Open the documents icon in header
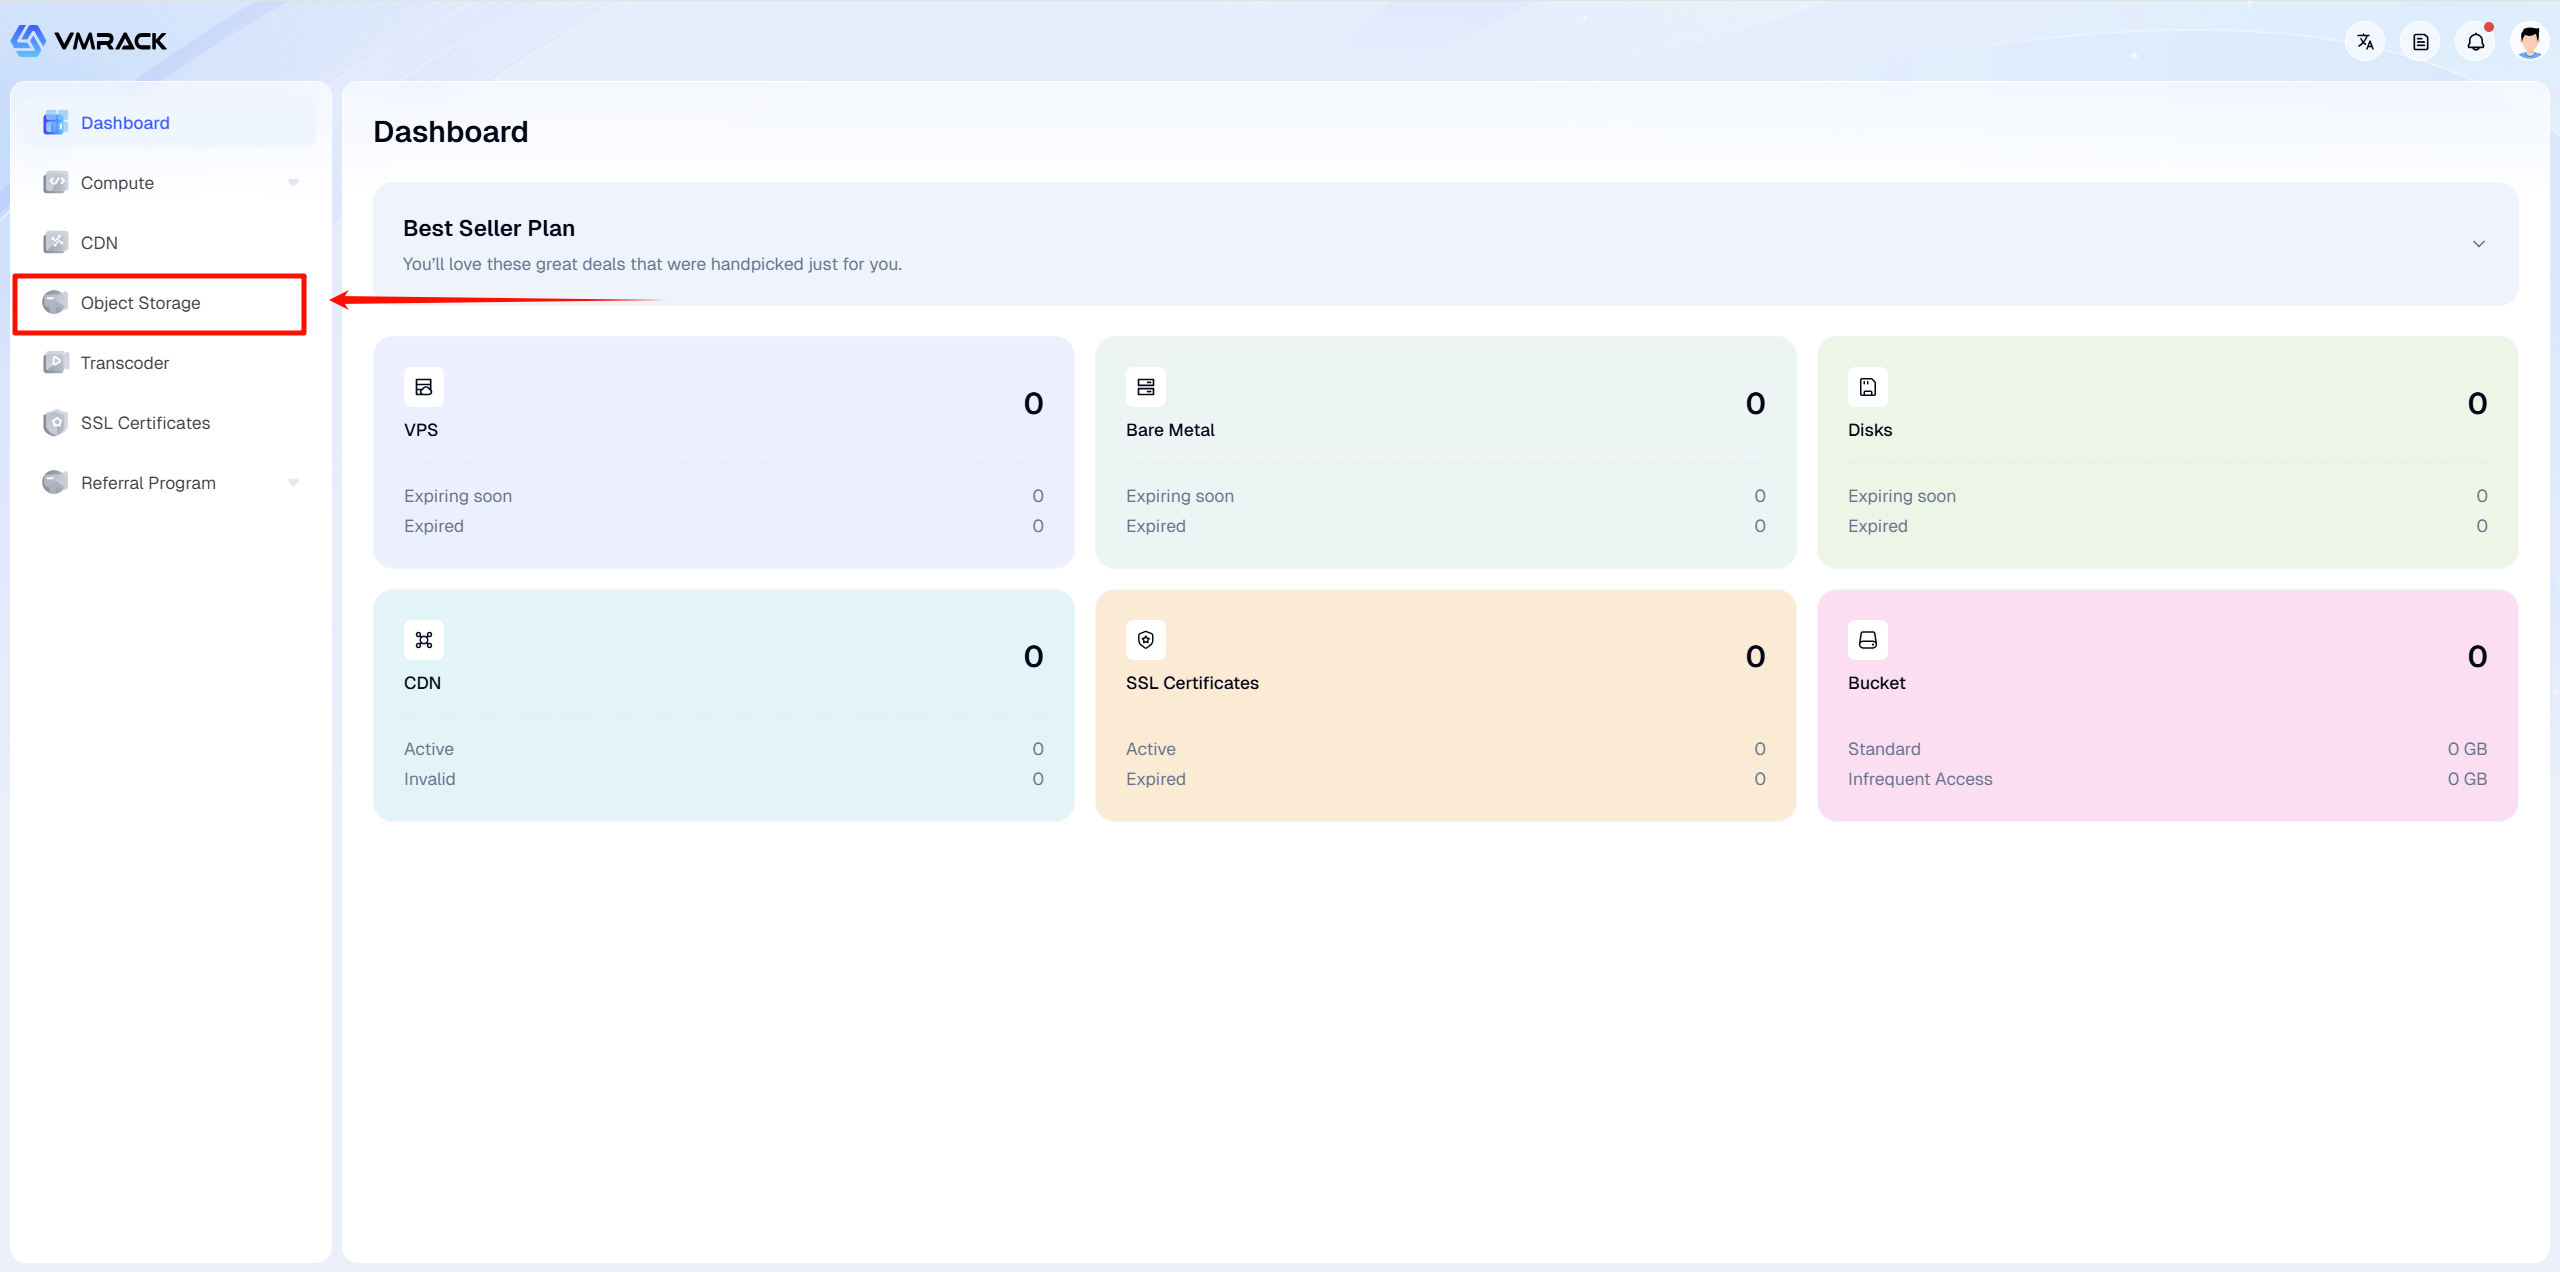This screenshot has height=1272, width=2560. [x=2420, y=42]
